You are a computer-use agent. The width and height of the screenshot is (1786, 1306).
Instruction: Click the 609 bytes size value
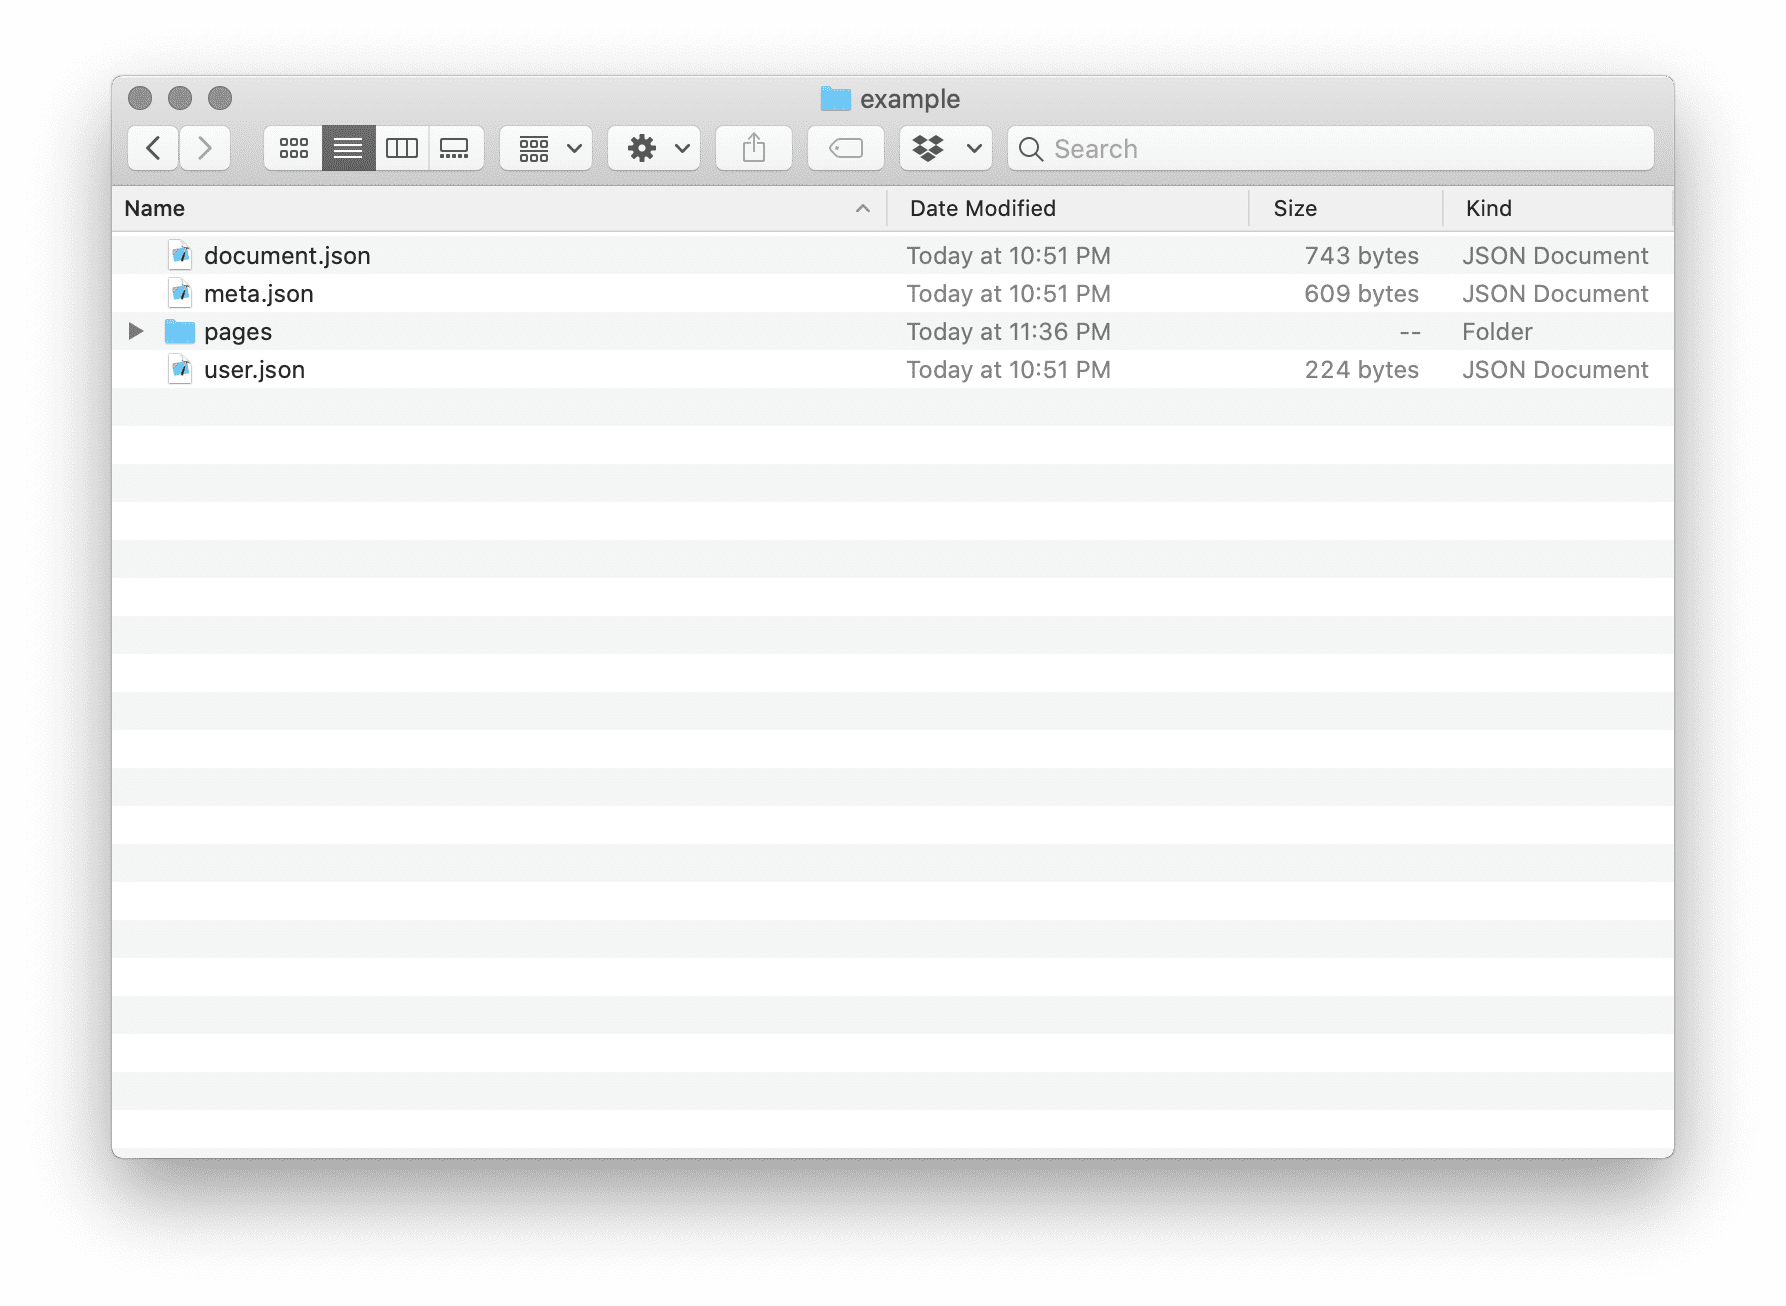(1361, 293)
